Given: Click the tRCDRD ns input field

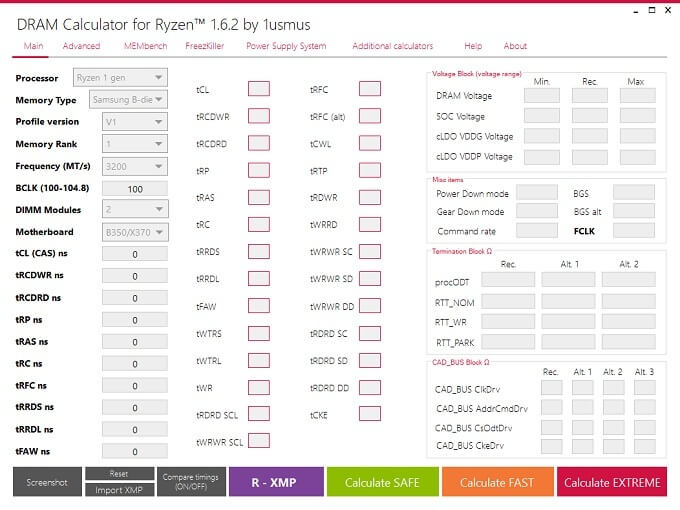Looking at the screenshot, I should coord(135,298).
